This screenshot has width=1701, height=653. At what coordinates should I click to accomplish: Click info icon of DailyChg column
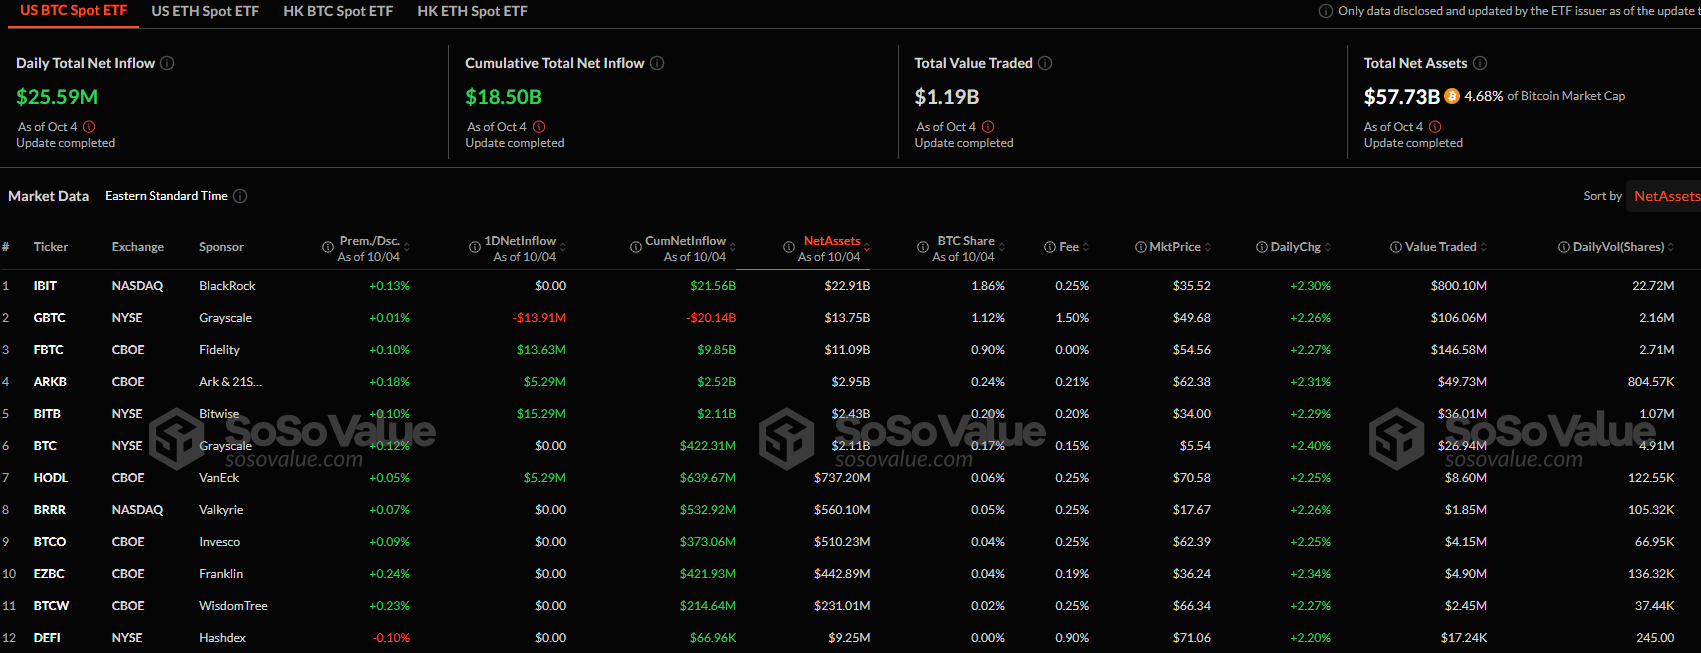point(1262,247)
